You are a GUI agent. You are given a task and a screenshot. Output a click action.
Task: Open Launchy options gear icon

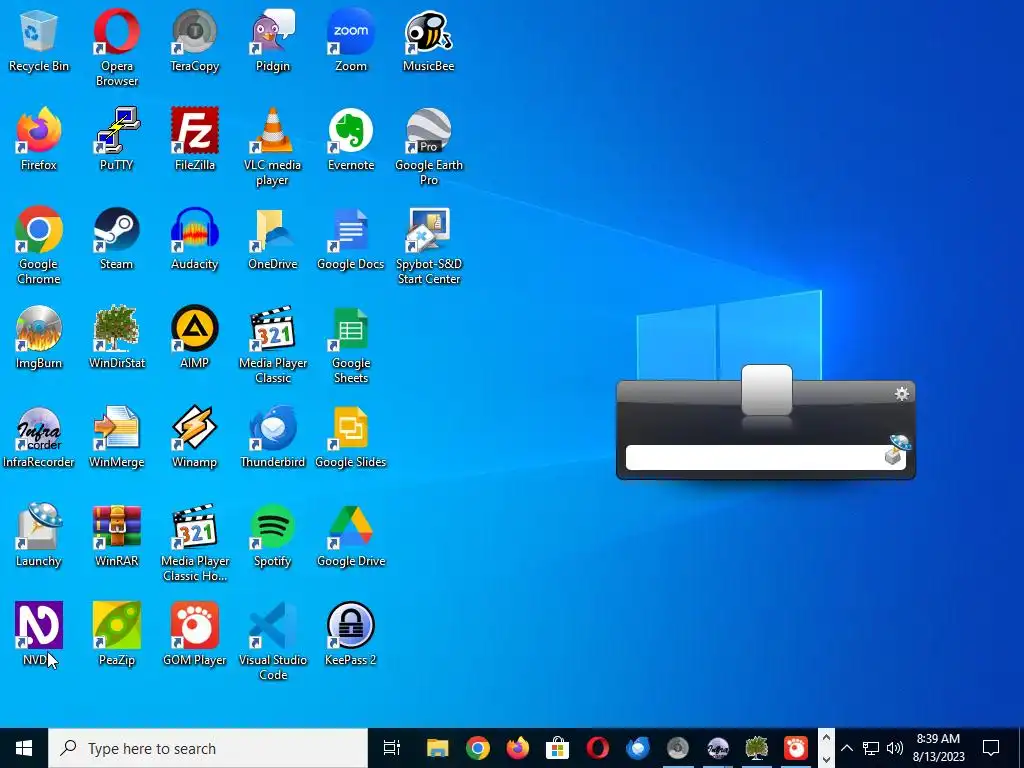(901, 394)
